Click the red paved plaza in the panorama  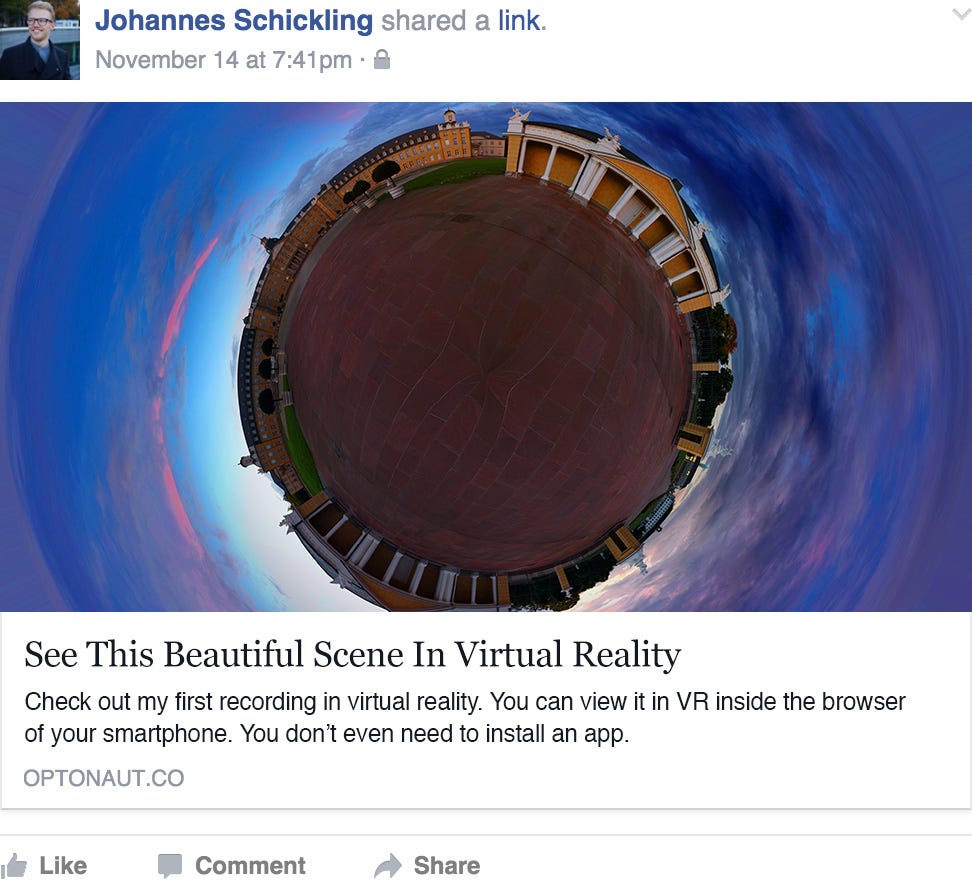[484, 372]
